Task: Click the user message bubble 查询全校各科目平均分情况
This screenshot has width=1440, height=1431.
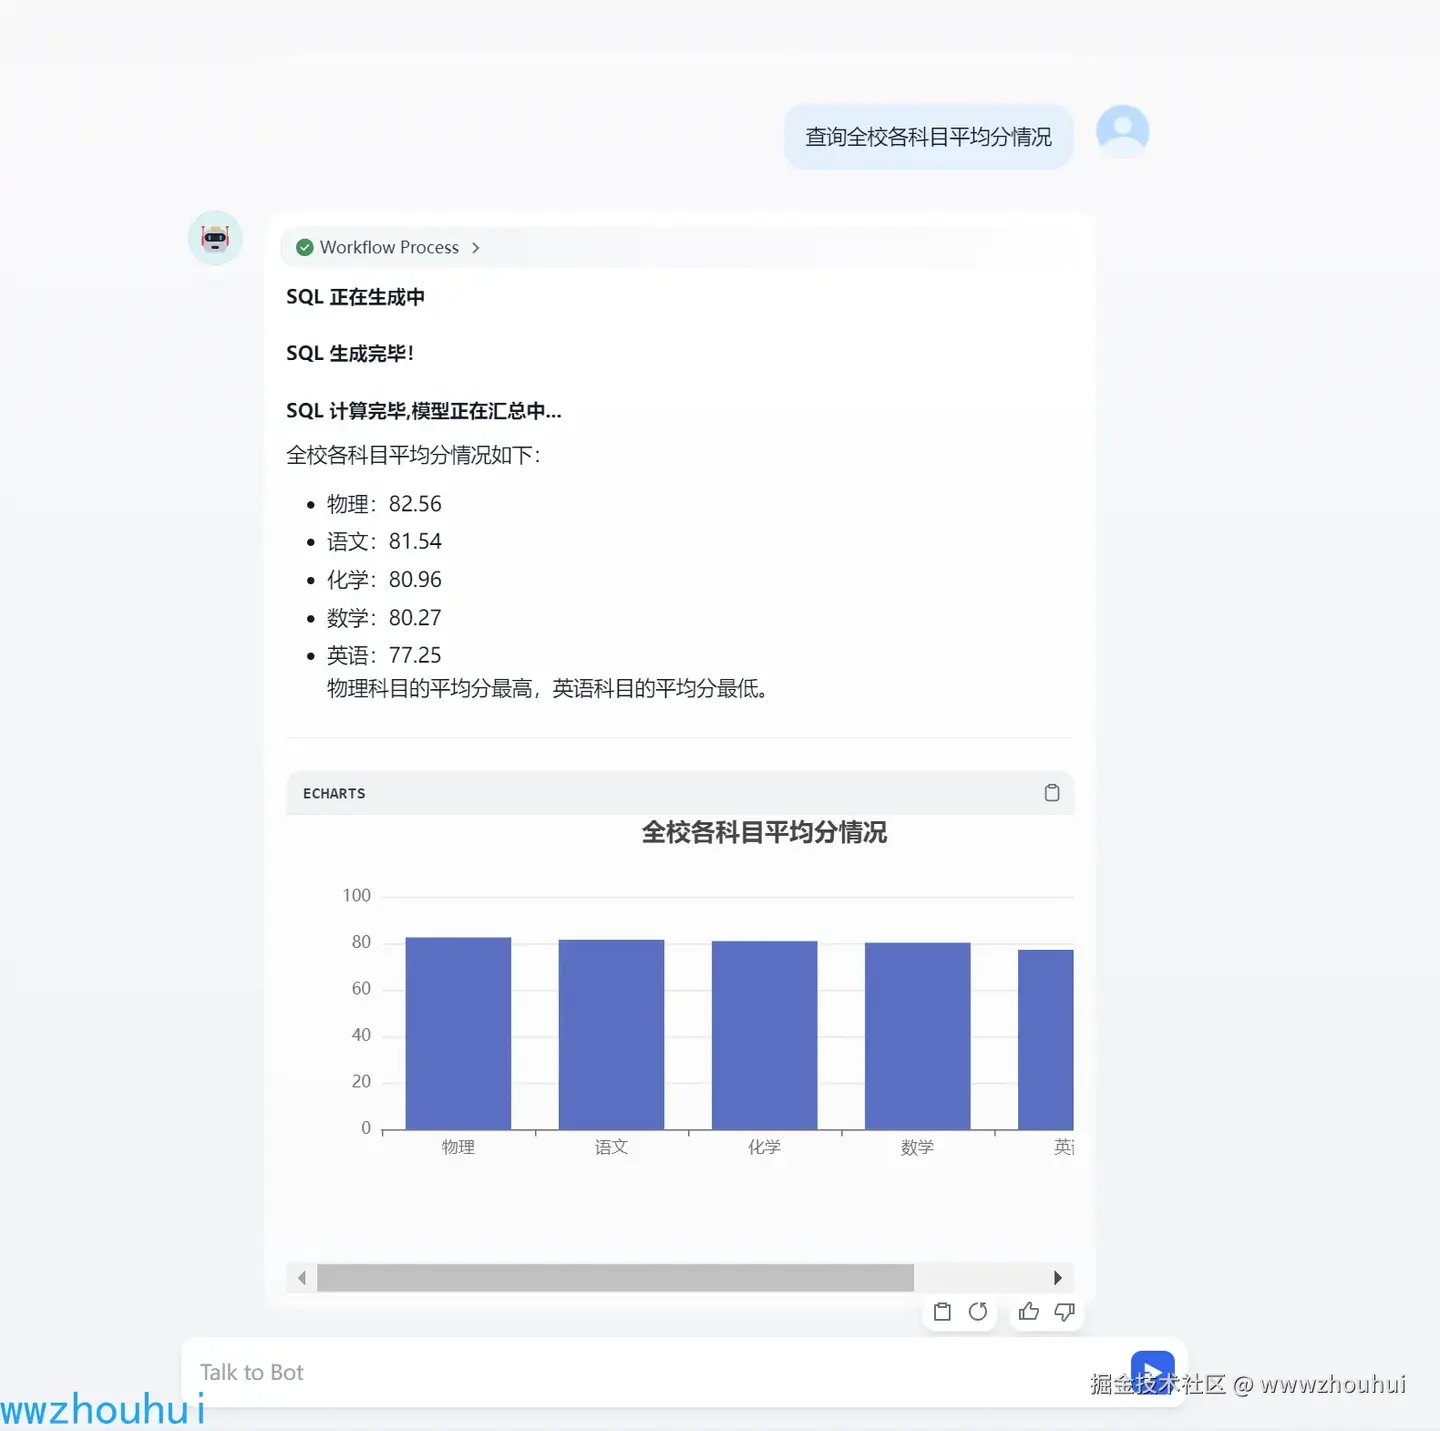Action: point(927,136)
